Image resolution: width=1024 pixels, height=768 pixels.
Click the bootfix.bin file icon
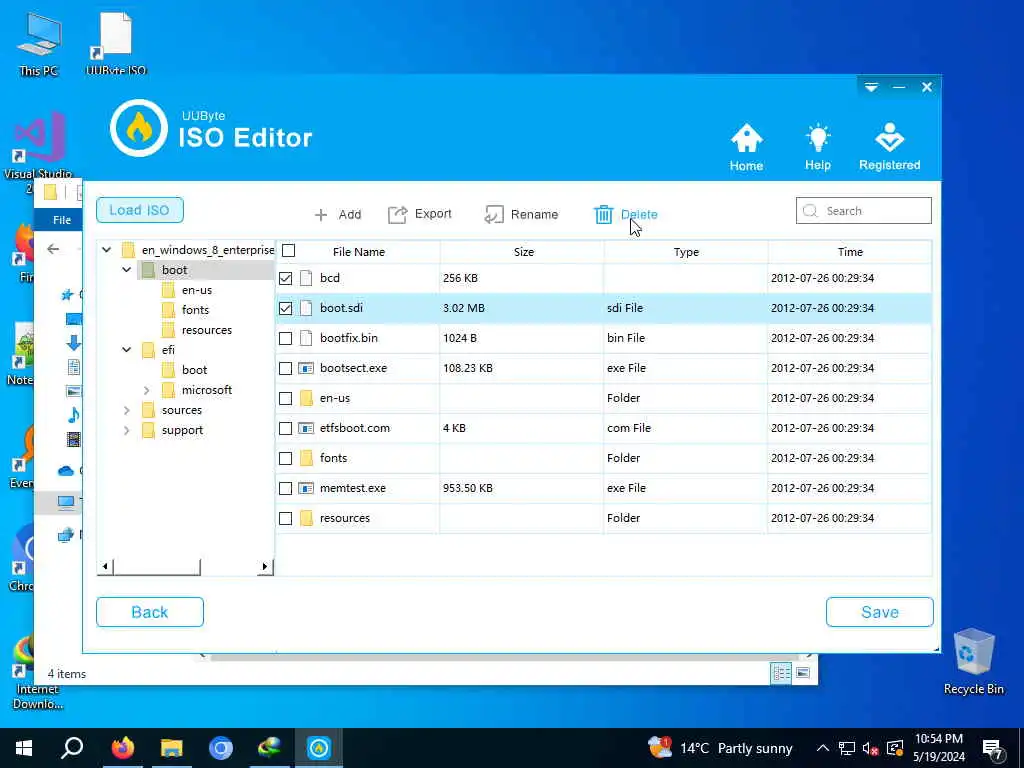tap(306, 338)
